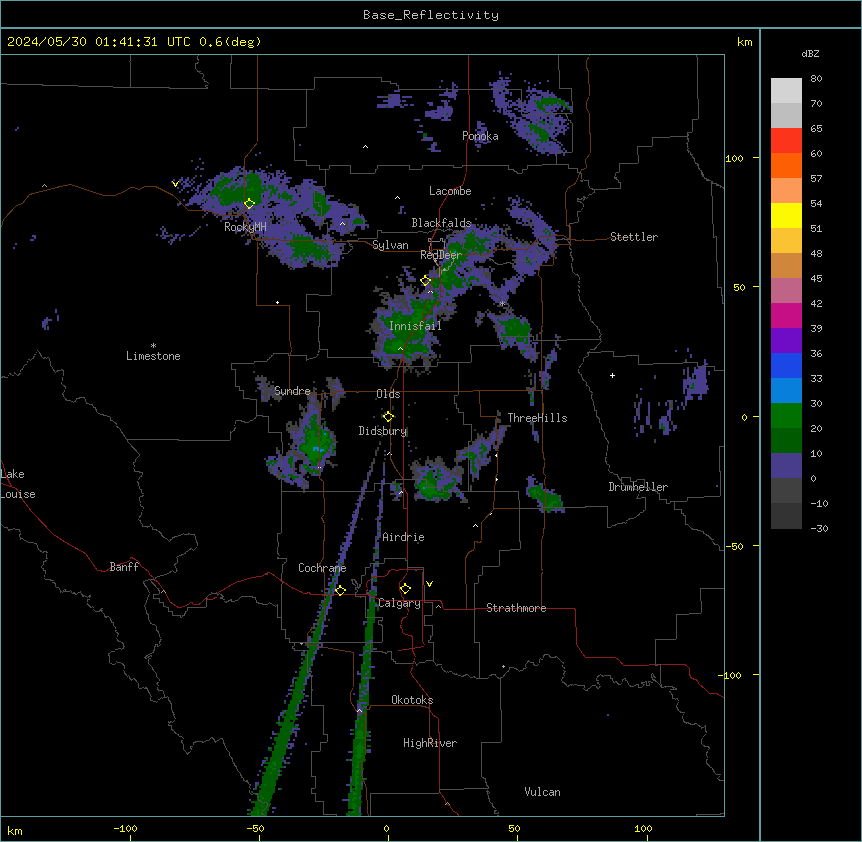Choose the magenta 39-42 dBZ legend band
This screenshot has height=842, width=862.
click(786, 315)
